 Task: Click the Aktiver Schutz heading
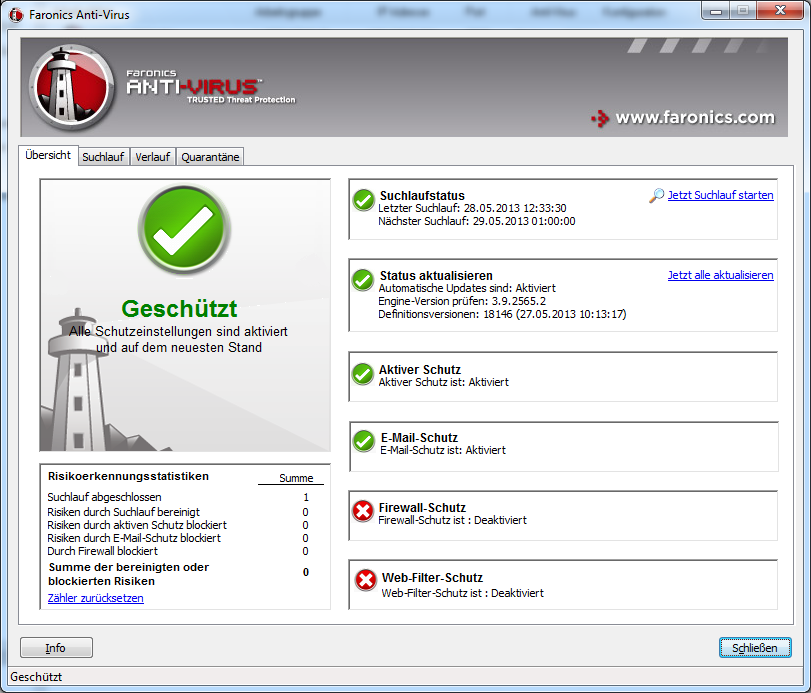click(x=419, y=370)
